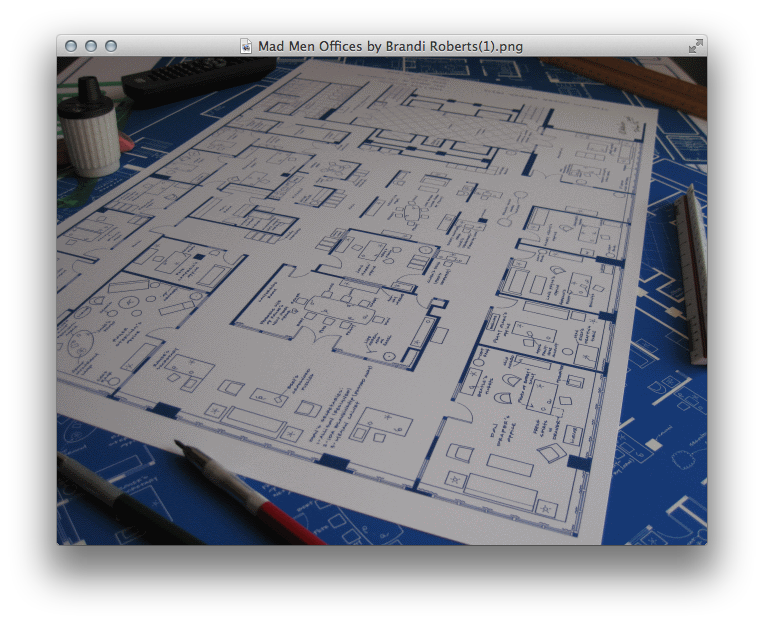Click the PNG document proxy icon in title

pos(247,46)
